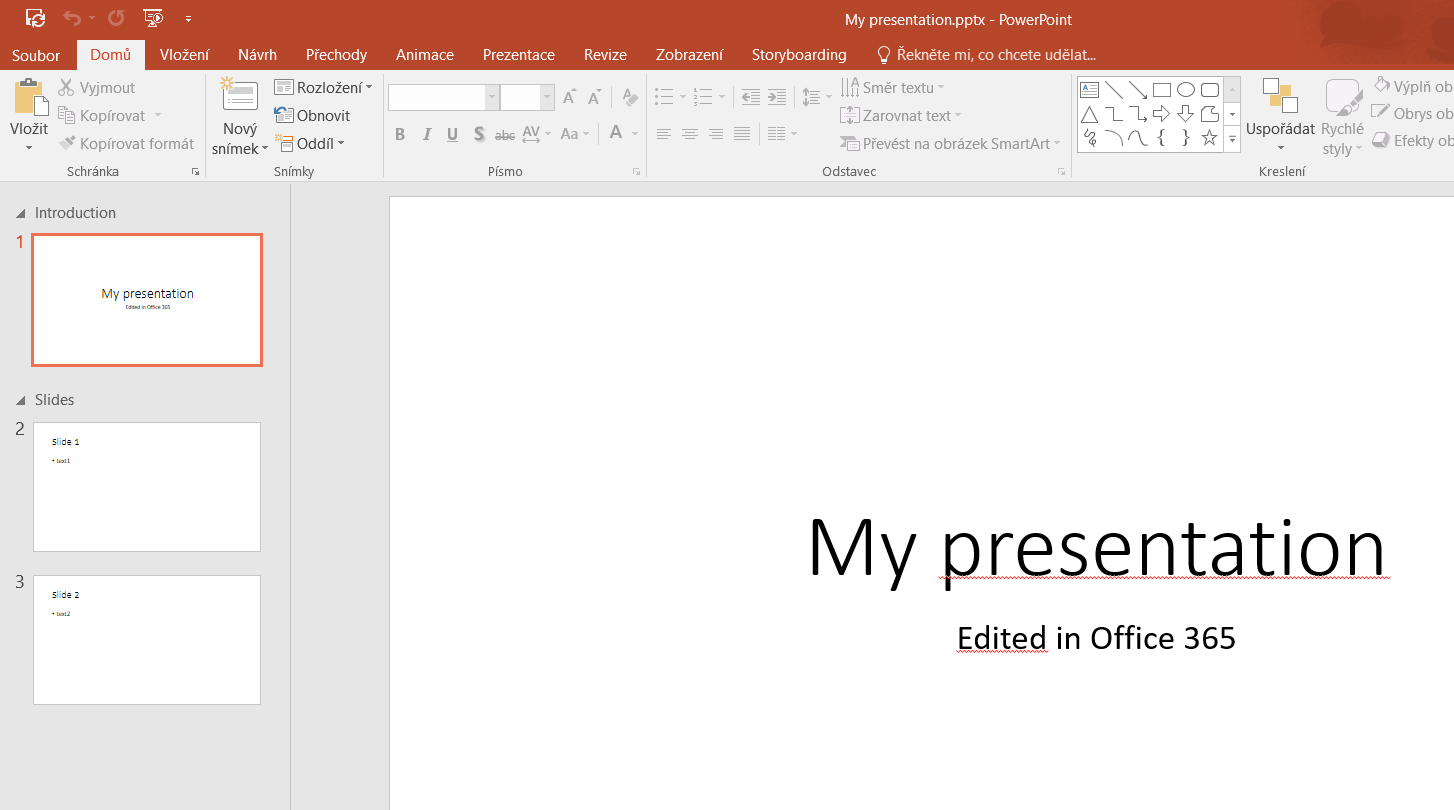Click the increase font size icon
This screenshot has height=810, width=1454.
point(568,96)
